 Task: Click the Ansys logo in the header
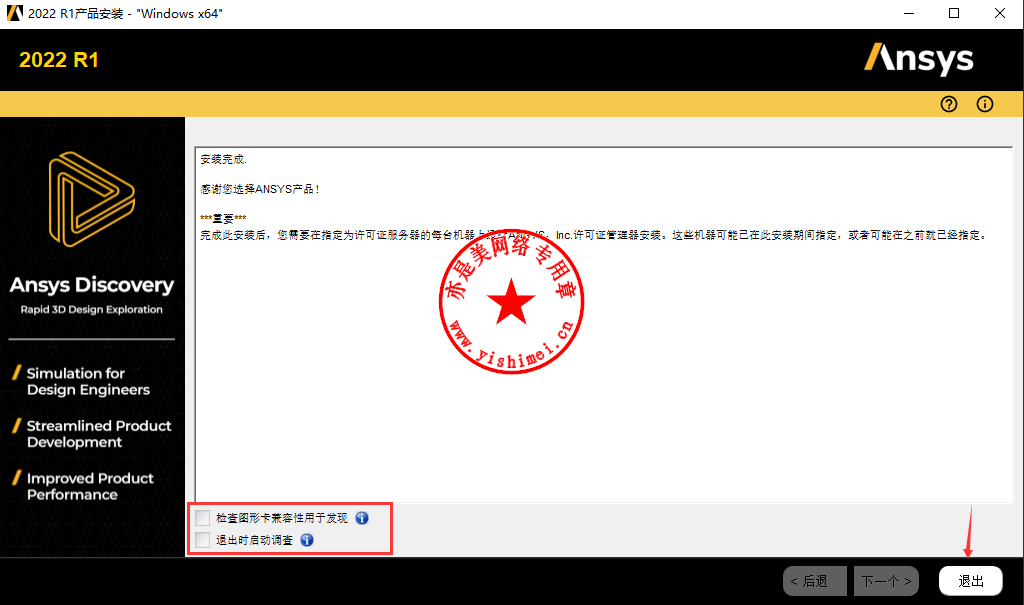[x=918, y=59]
